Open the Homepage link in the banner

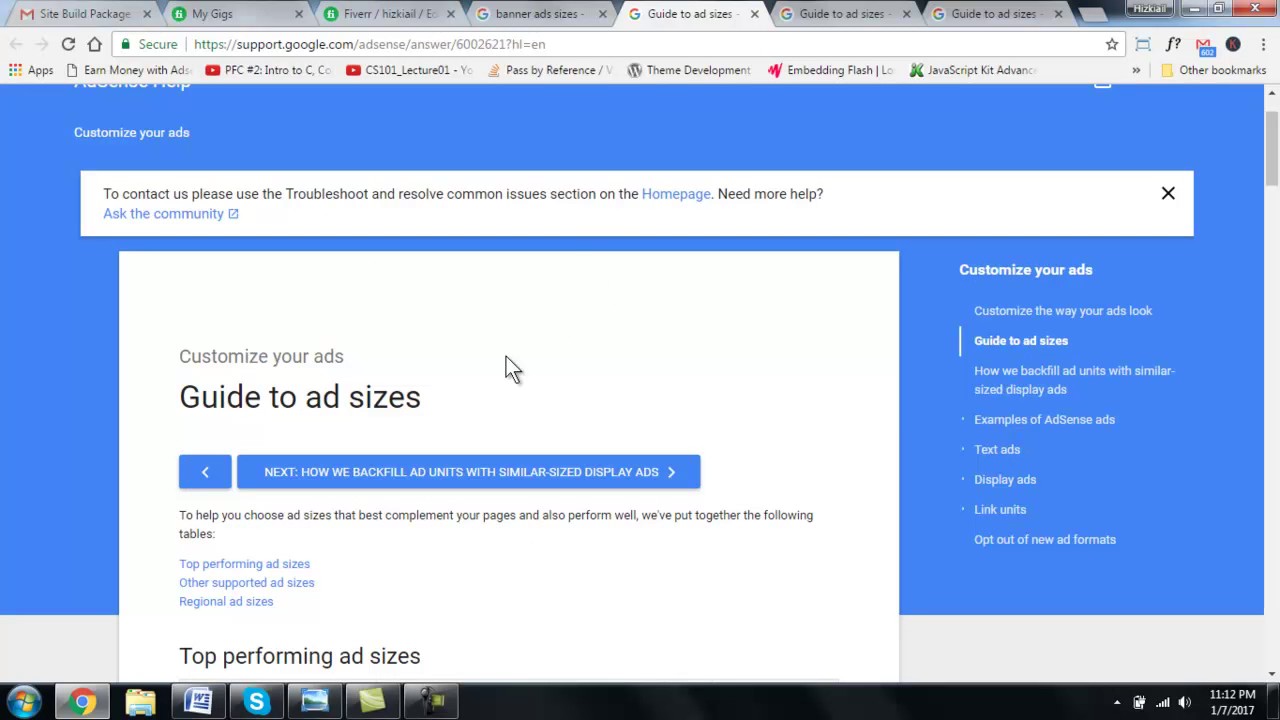(676, 194)
